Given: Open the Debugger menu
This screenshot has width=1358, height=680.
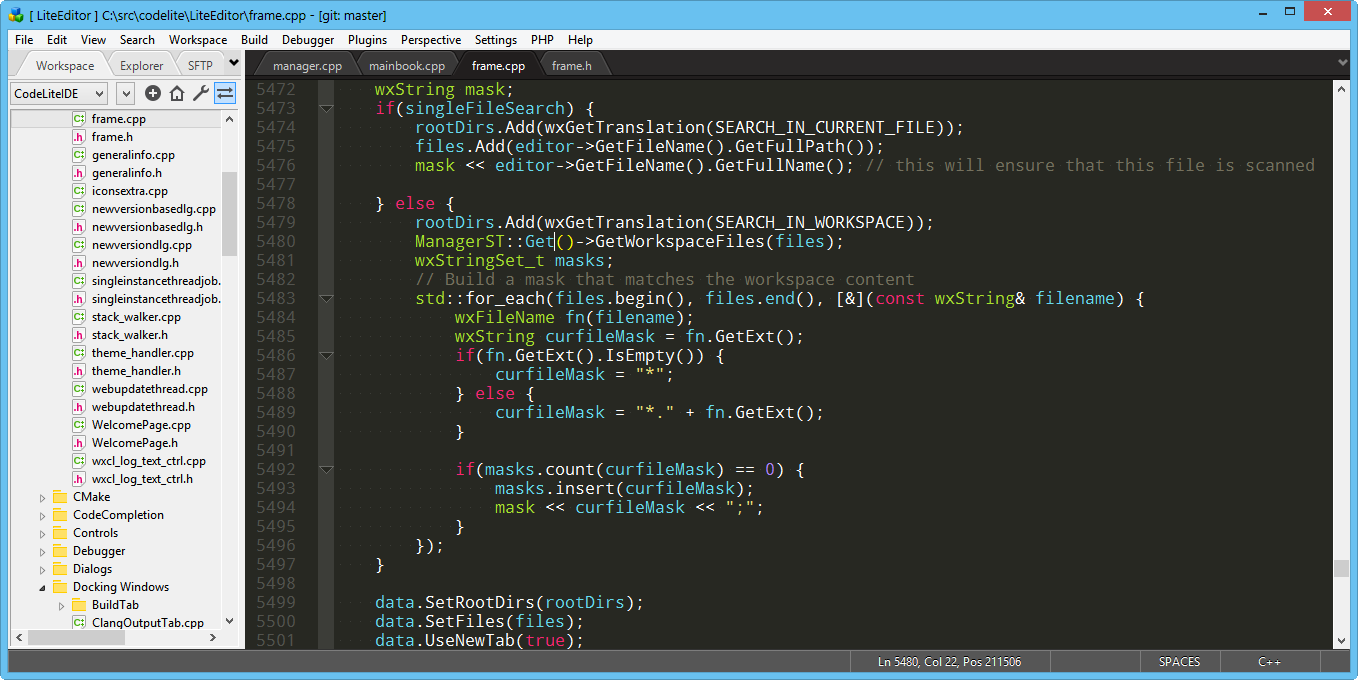Looking at the screenshot, I should [307, 40].
